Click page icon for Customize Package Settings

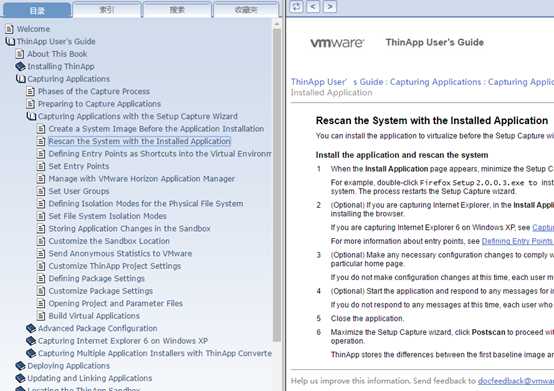[41, 291]
